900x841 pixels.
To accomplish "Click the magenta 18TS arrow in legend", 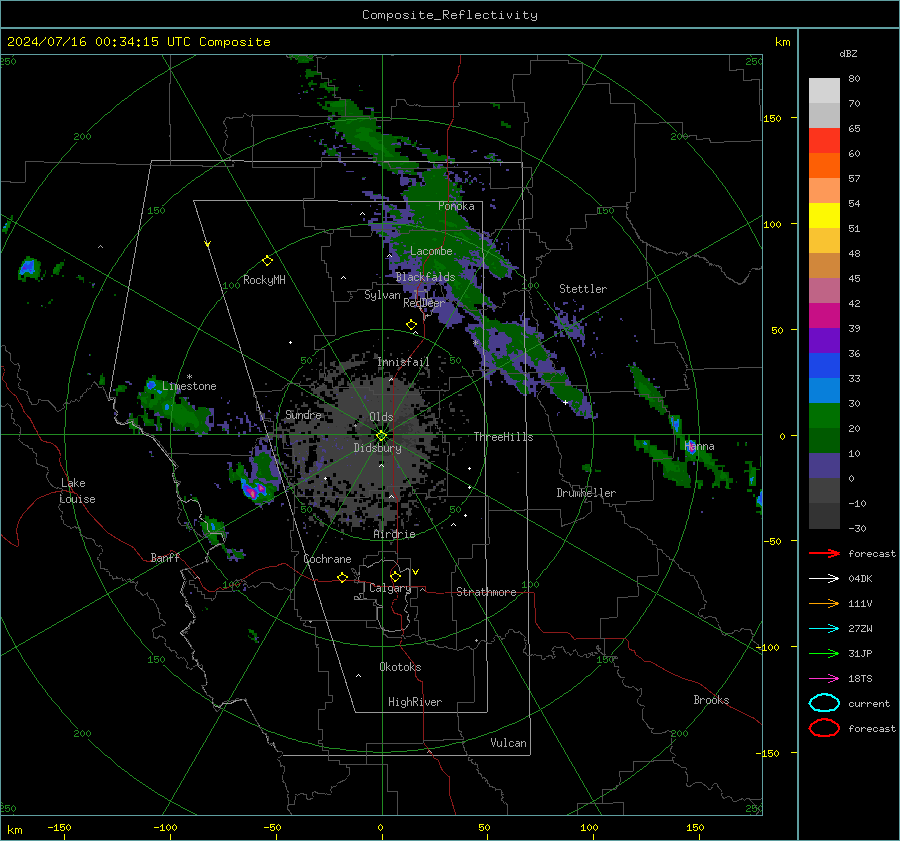I will click(x=824, y=679).
